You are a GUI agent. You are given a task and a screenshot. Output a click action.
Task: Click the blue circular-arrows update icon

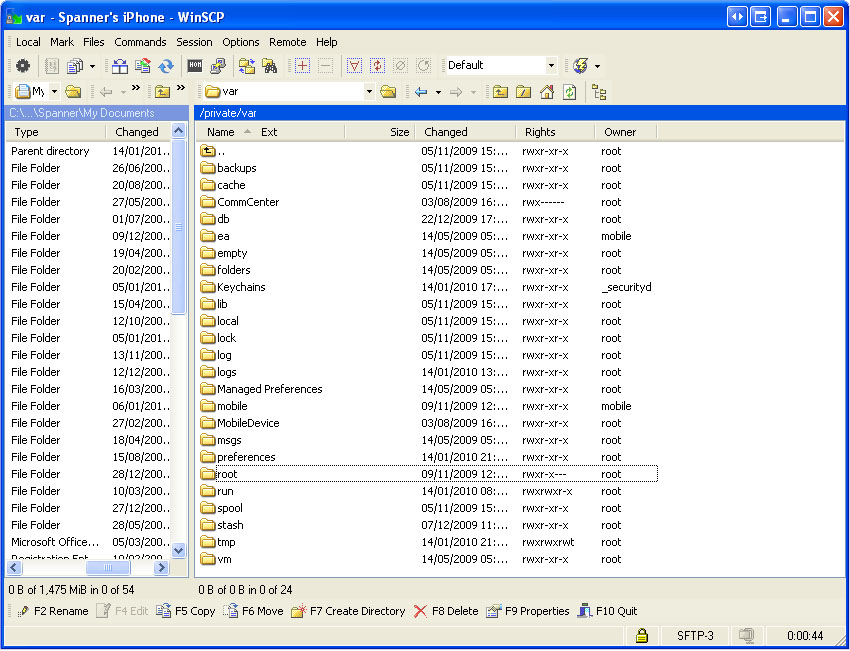pos(166,66)
